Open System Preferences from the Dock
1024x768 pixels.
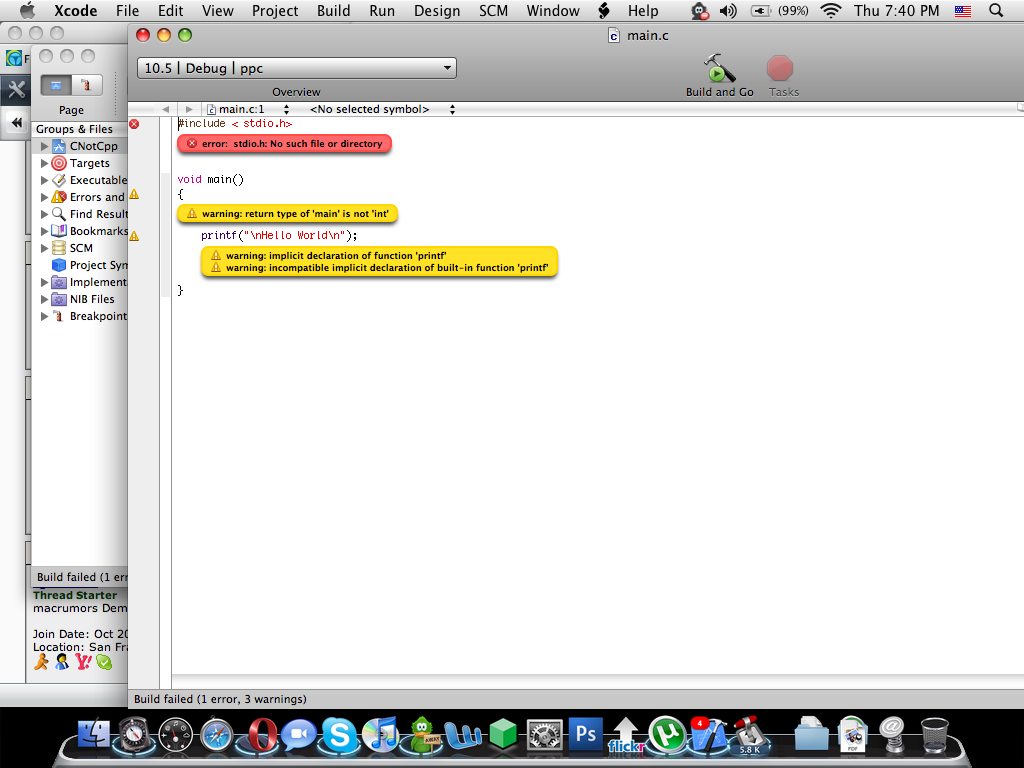coord(544,735)
